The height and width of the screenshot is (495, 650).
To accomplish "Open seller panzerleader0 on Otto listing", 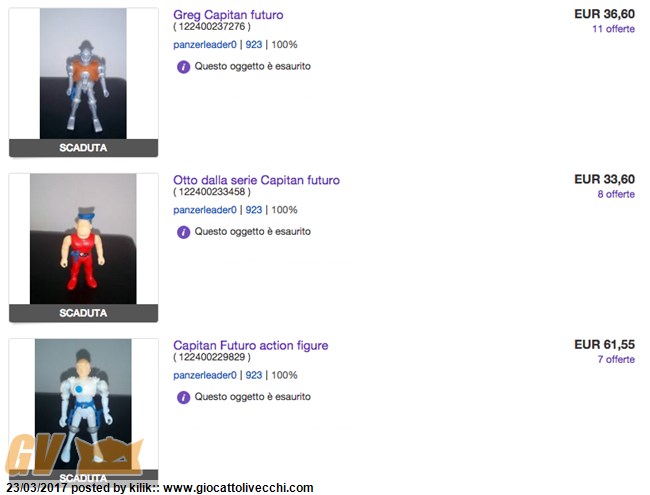I will click(x=205, y=210).
